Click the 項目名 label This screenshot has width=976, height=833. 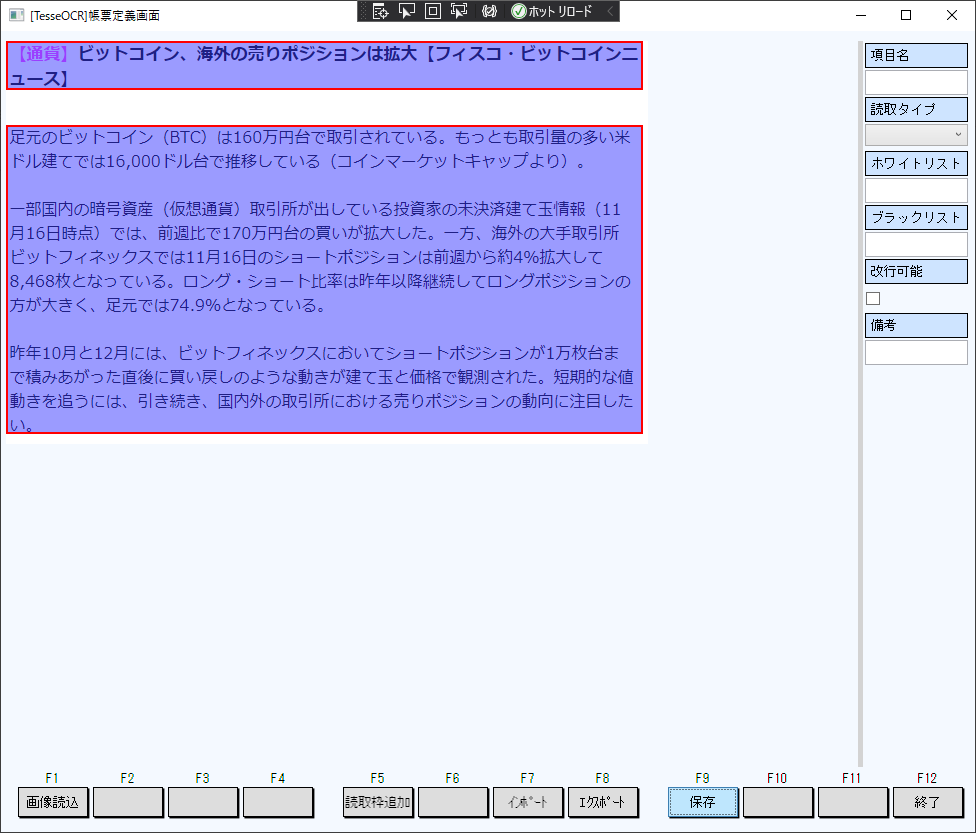click(916, 55)
